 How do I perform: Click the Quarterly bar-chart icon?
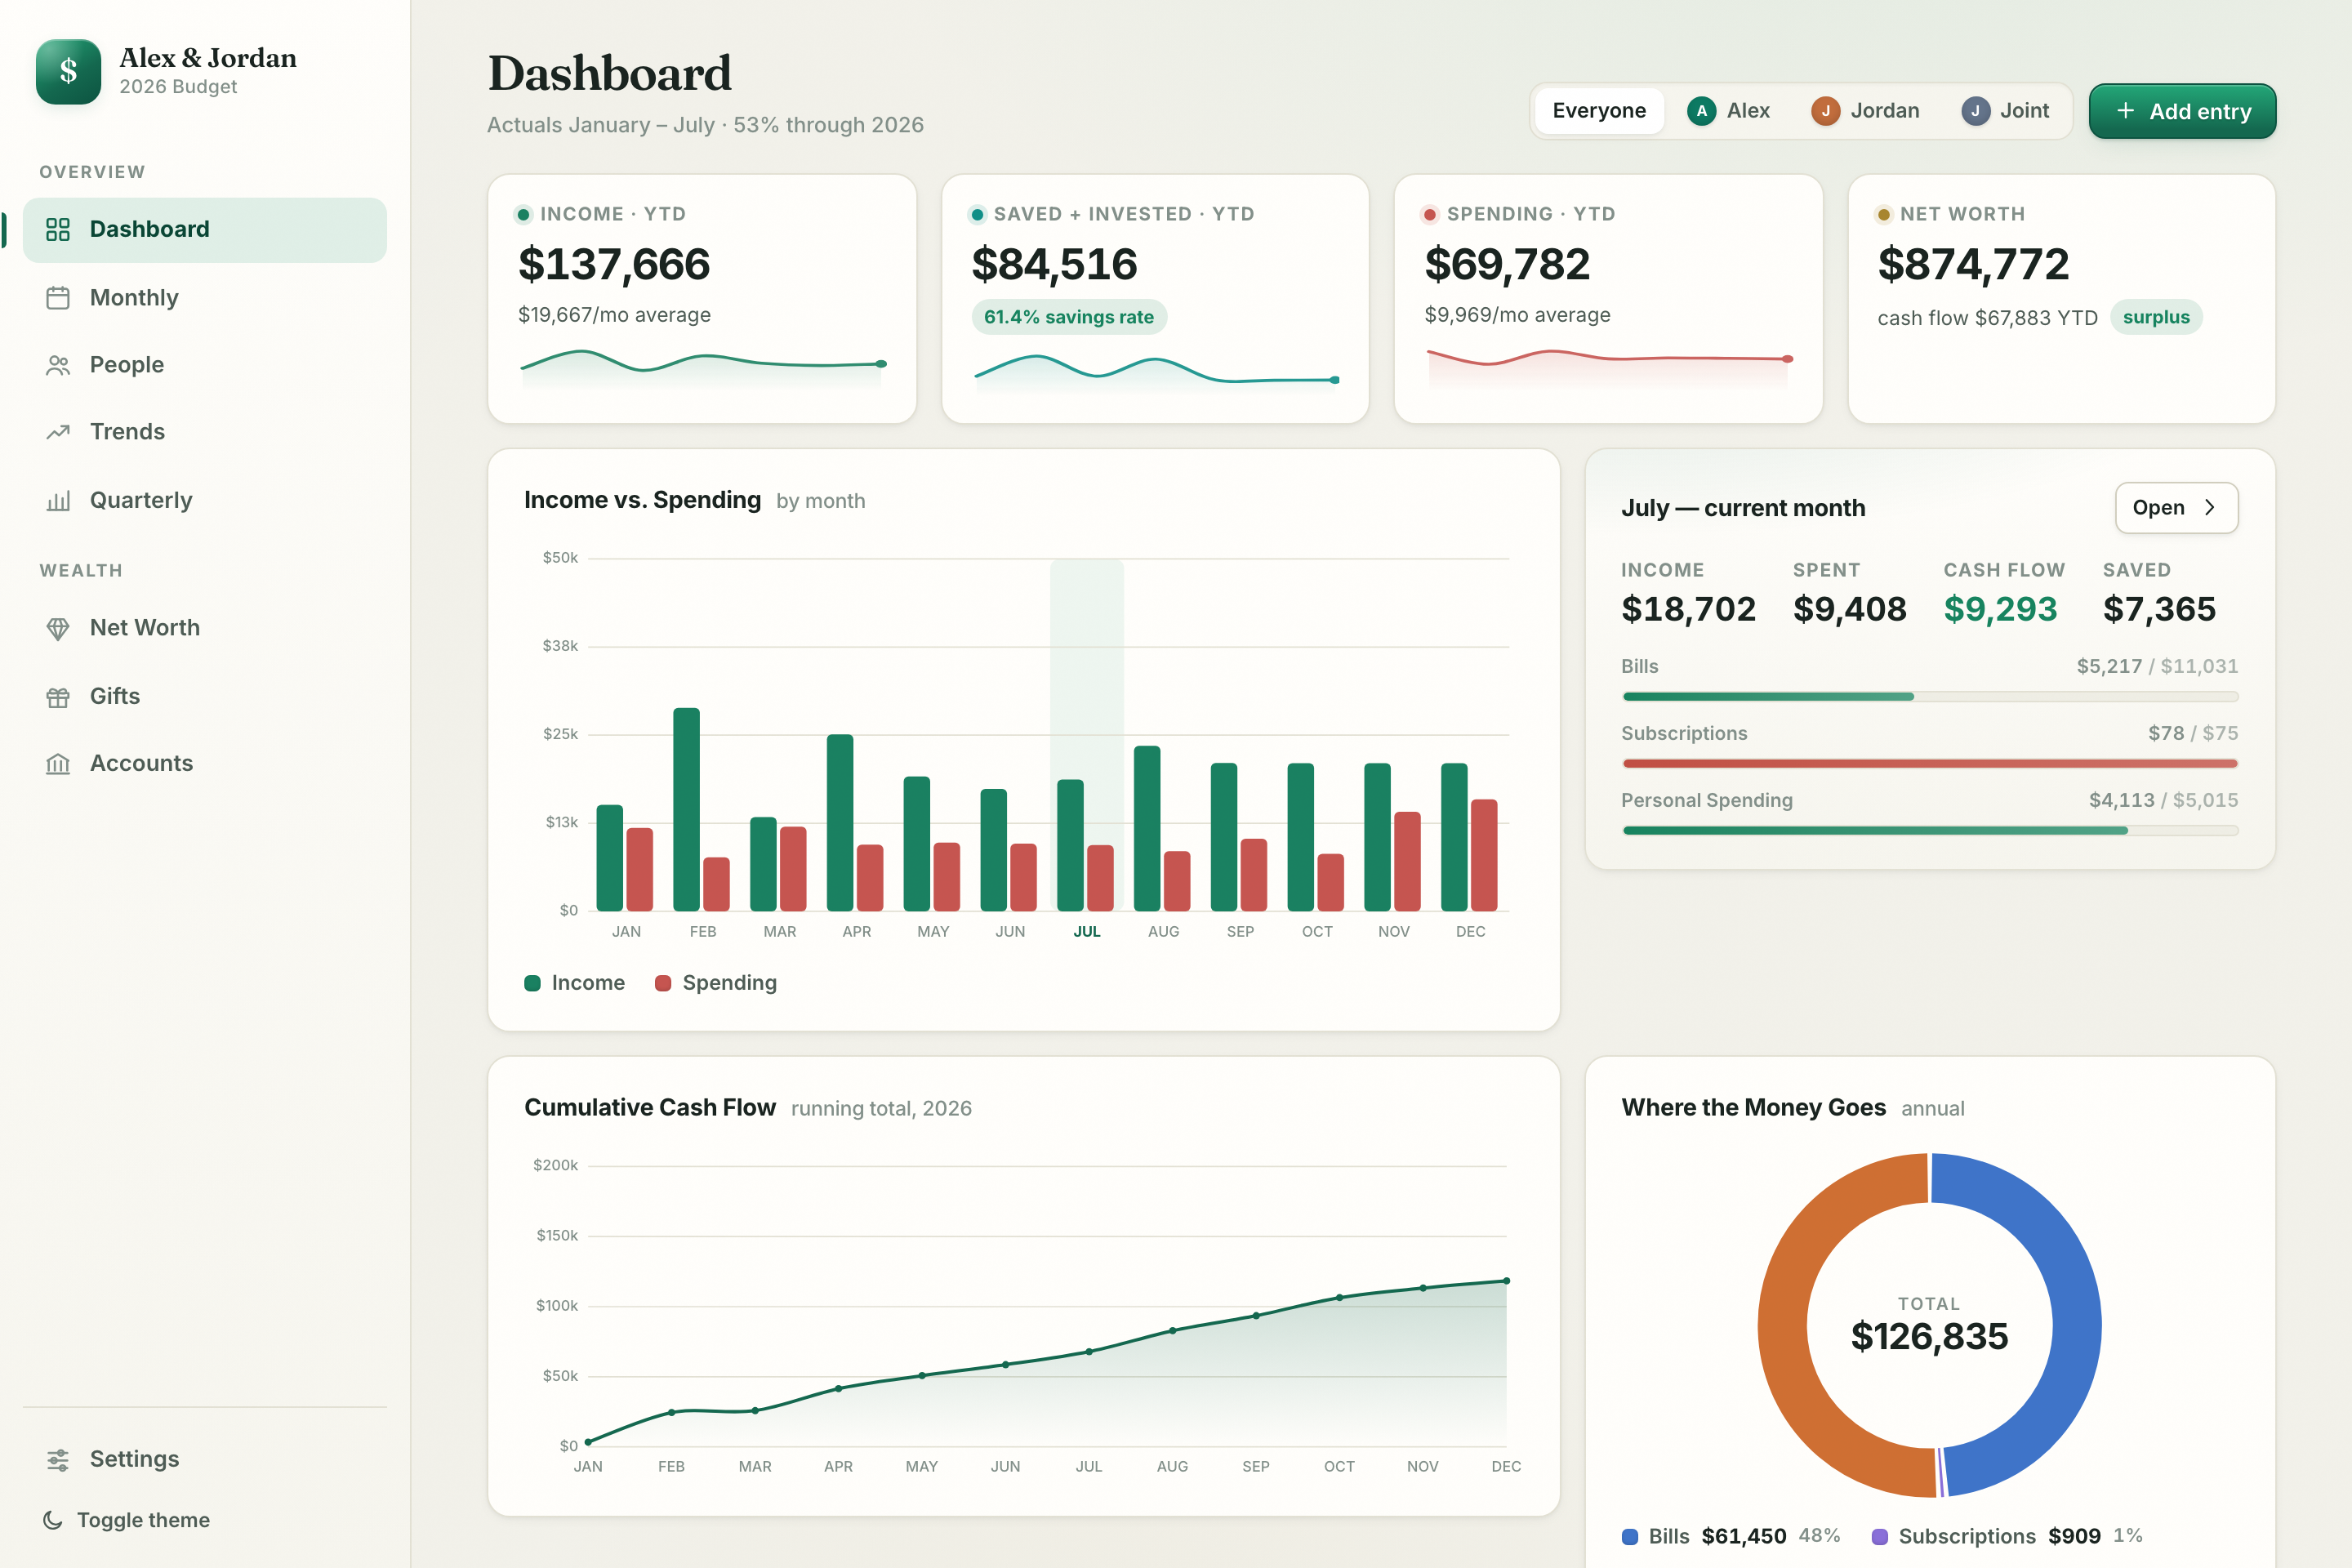click(58, 500)
